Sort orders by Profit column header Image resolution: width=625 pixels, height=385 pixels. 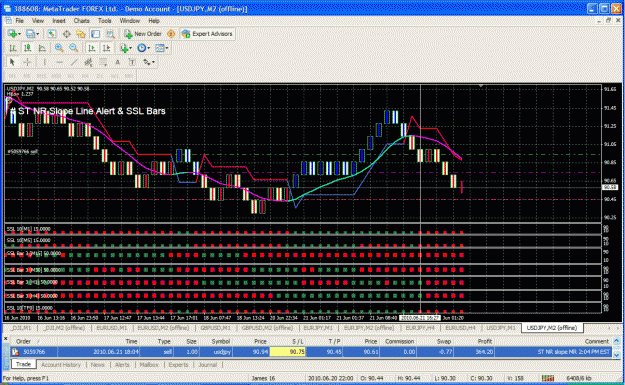point(485,342)
